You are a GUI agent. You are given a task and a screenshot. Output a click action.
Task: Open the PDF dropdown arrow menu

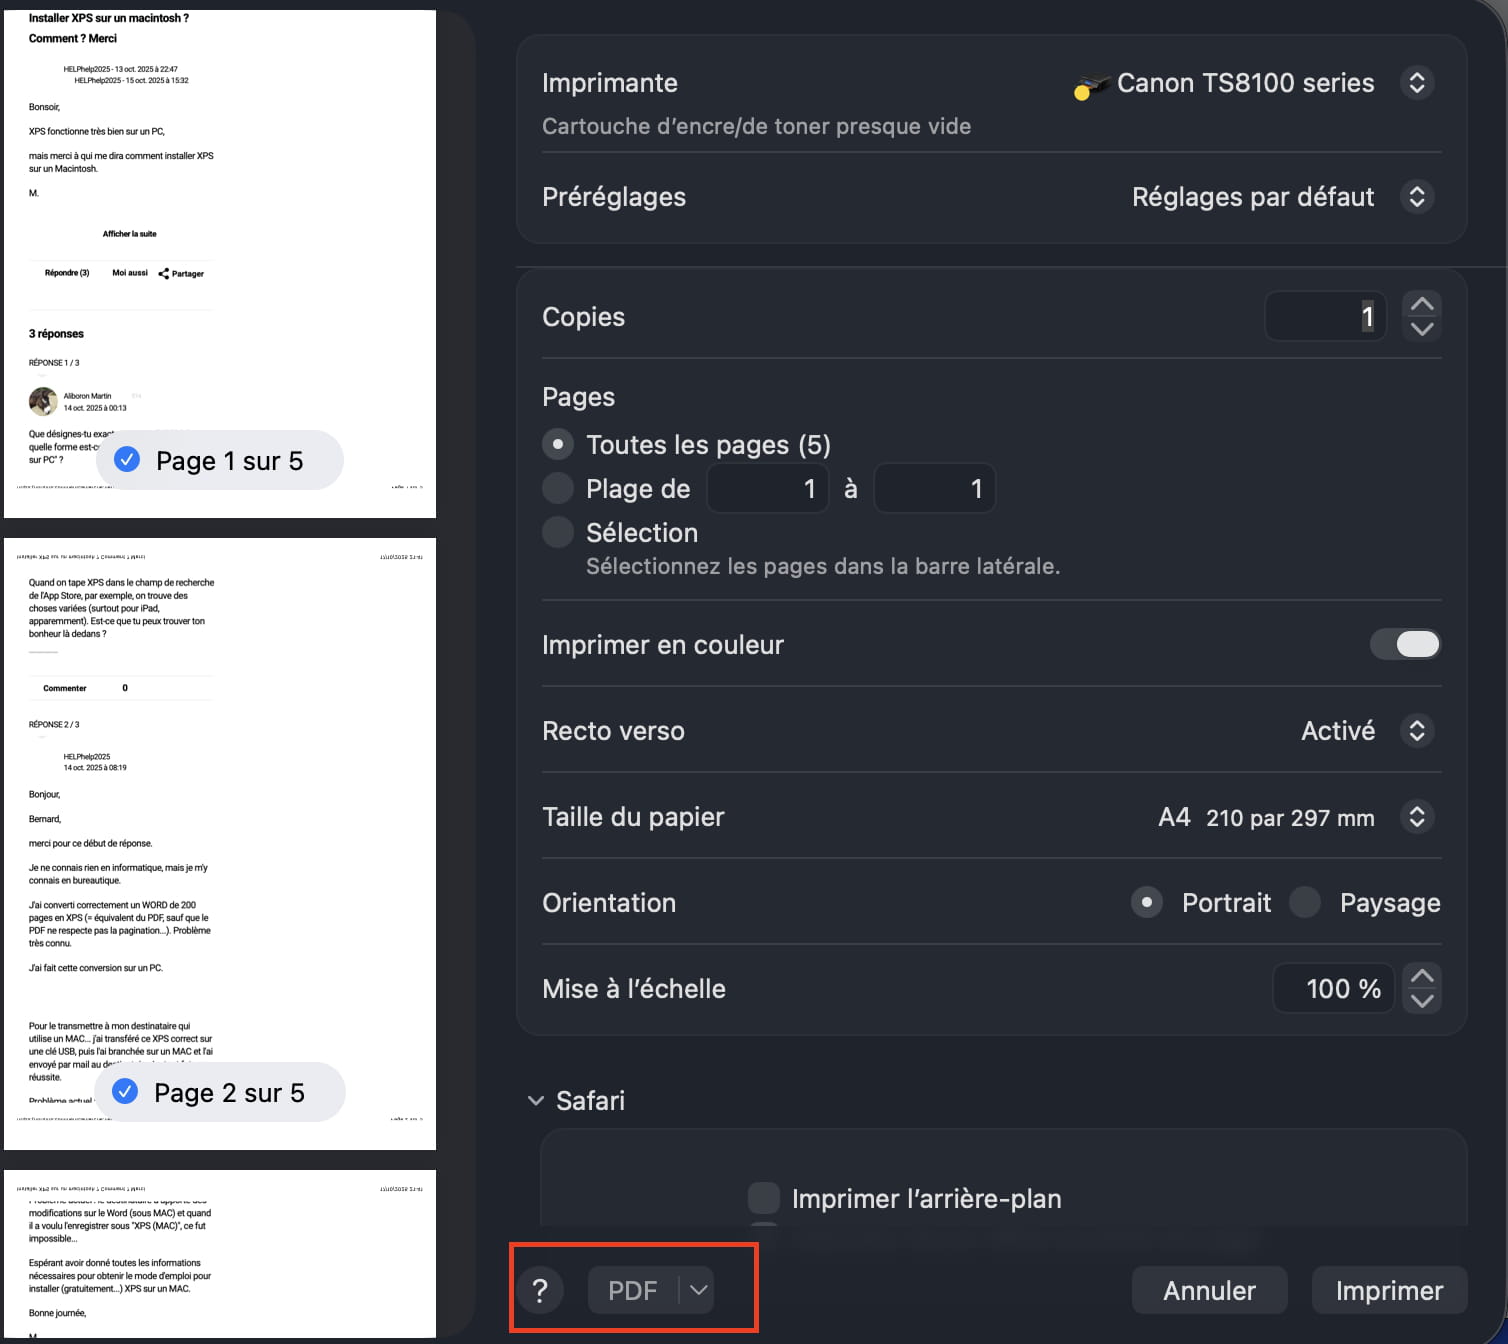pyautogui.click(x=698, y=1290)
